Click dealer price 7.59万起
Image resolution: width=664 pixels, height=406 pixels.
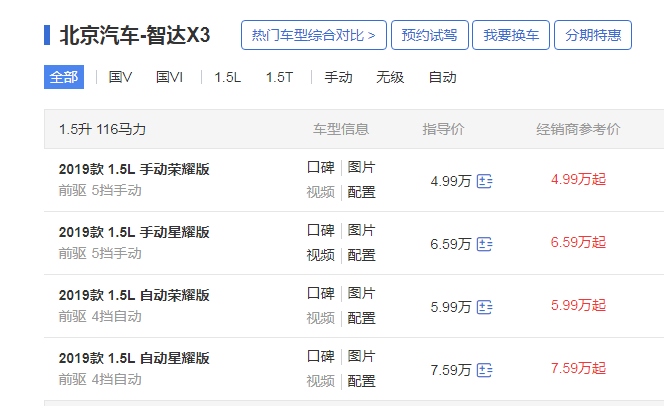pos(578,368)
